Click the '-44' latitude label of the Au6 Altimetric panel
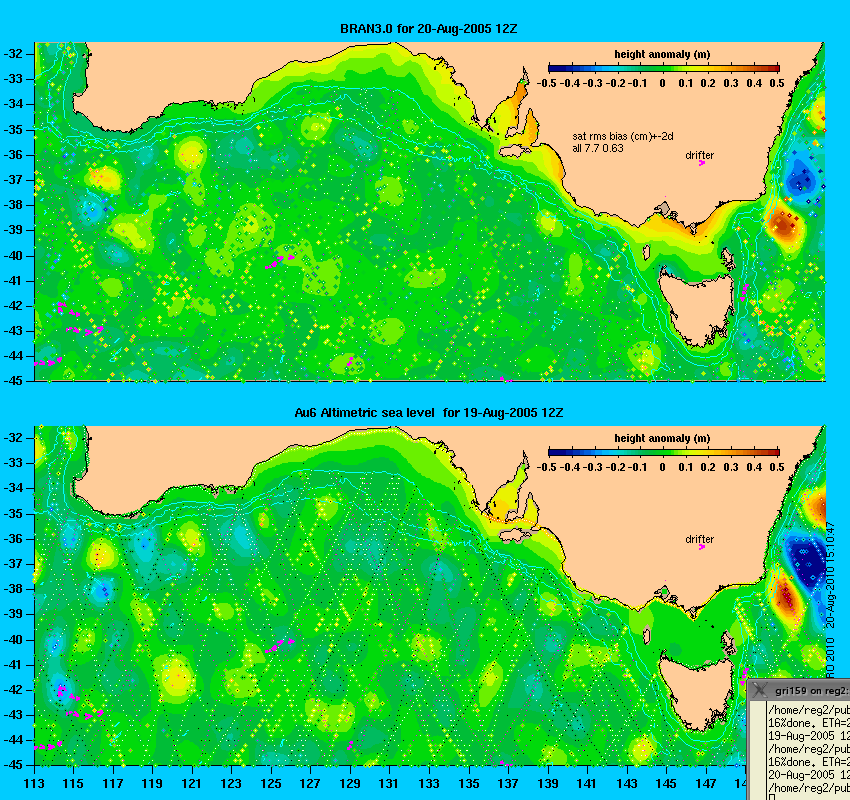 13,740
